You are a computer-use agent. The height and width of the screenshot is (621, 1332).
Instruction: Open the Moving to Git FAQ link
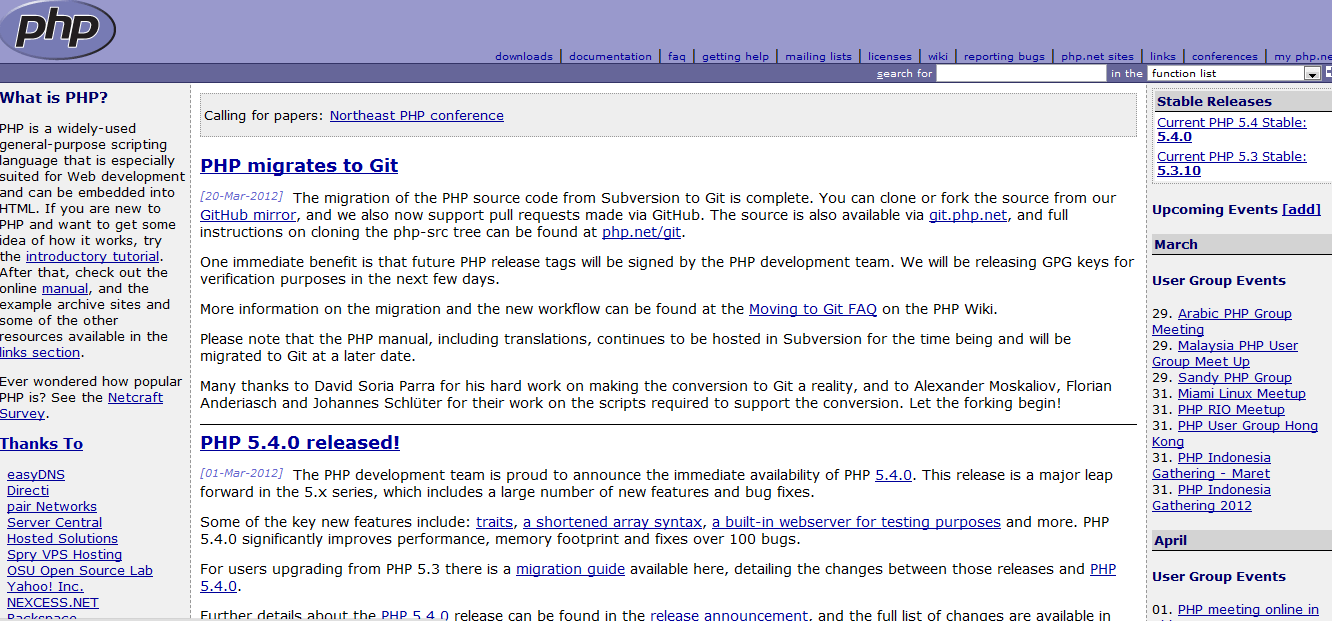coord(813,309)
